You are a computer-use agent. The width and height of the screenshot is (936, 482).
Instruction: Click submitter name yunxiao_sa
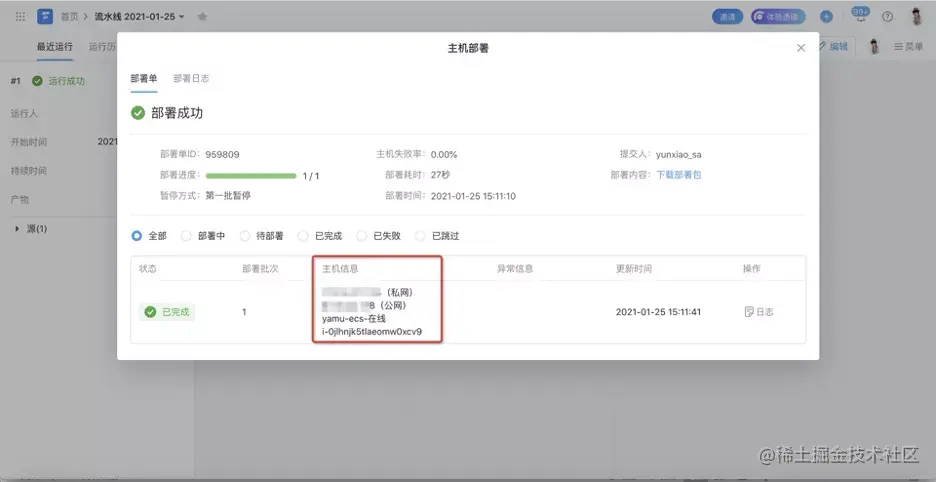click(x=679, y=154)
